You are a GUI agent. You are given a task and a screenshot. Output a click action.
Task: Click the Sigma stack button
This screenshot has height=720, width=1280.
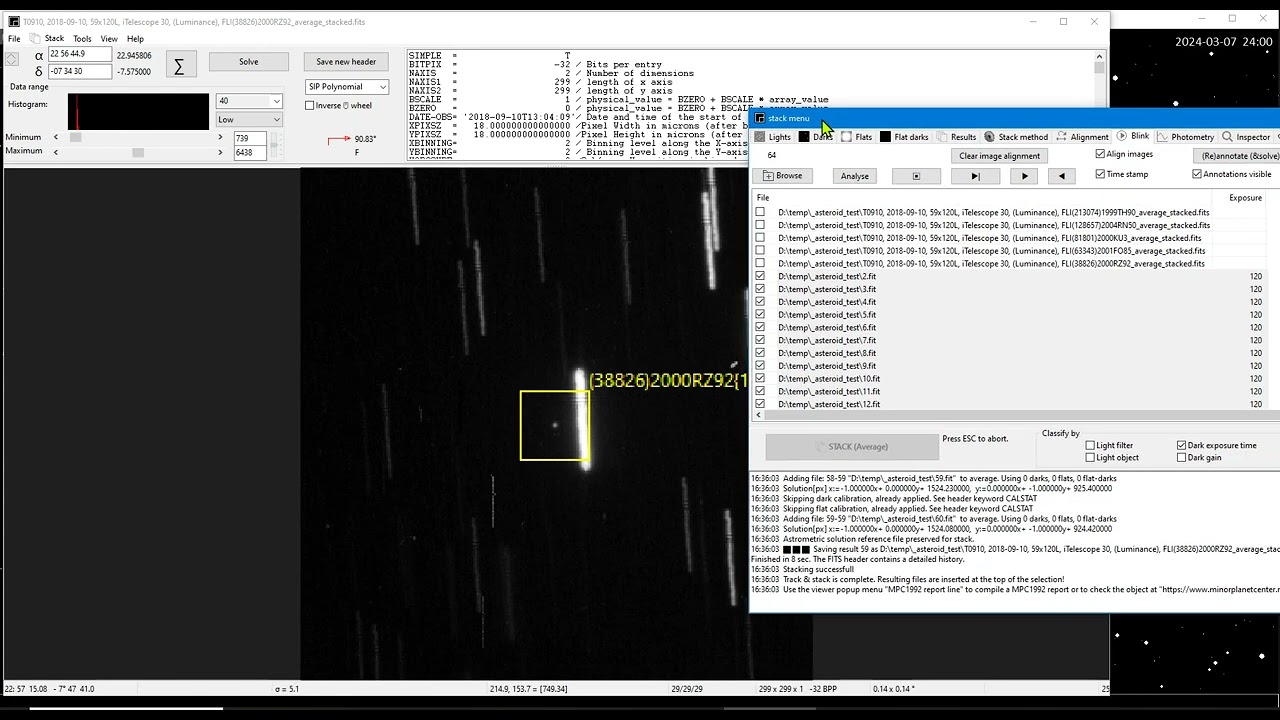[179, 66]
